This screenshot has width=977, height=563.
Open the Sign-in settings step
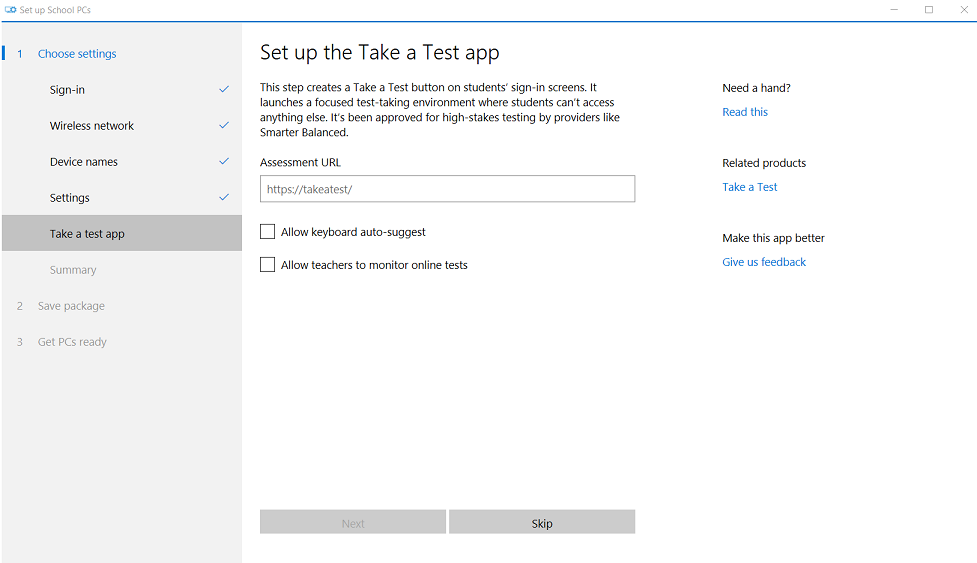[x=122, y=90]
